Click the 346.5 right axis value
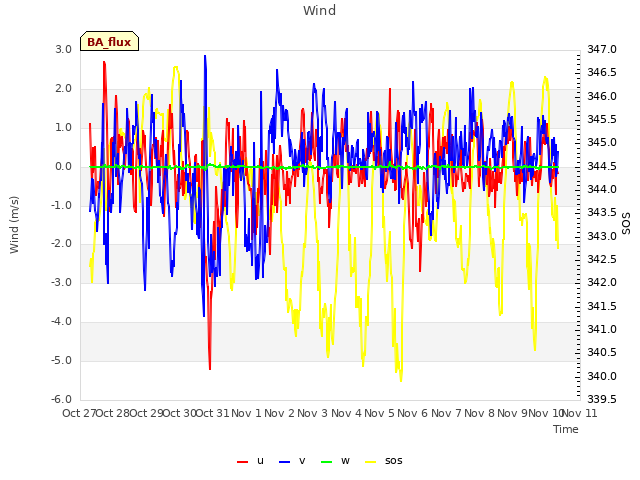 click(602, 73)
